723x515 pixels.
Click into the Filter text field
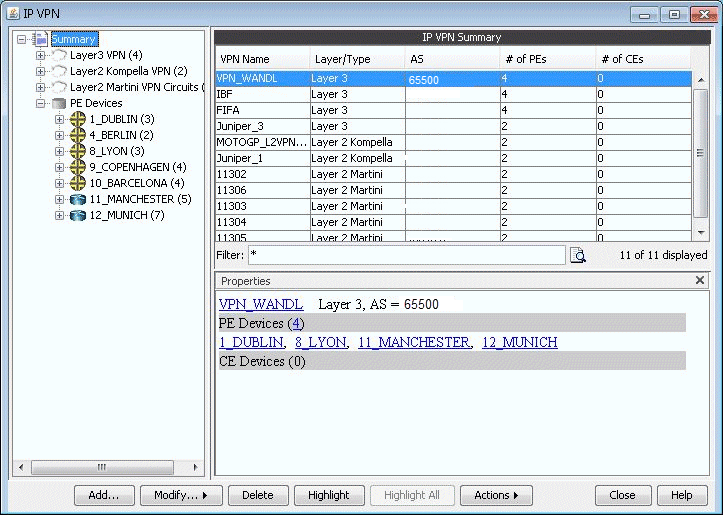[x=405, y=256]
